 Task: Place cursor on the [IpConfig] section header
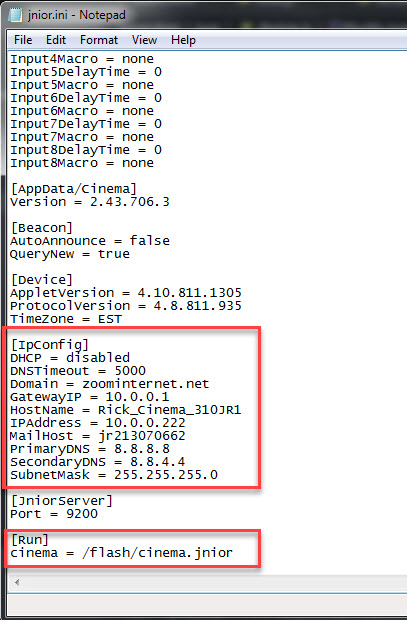pos(50,345)
